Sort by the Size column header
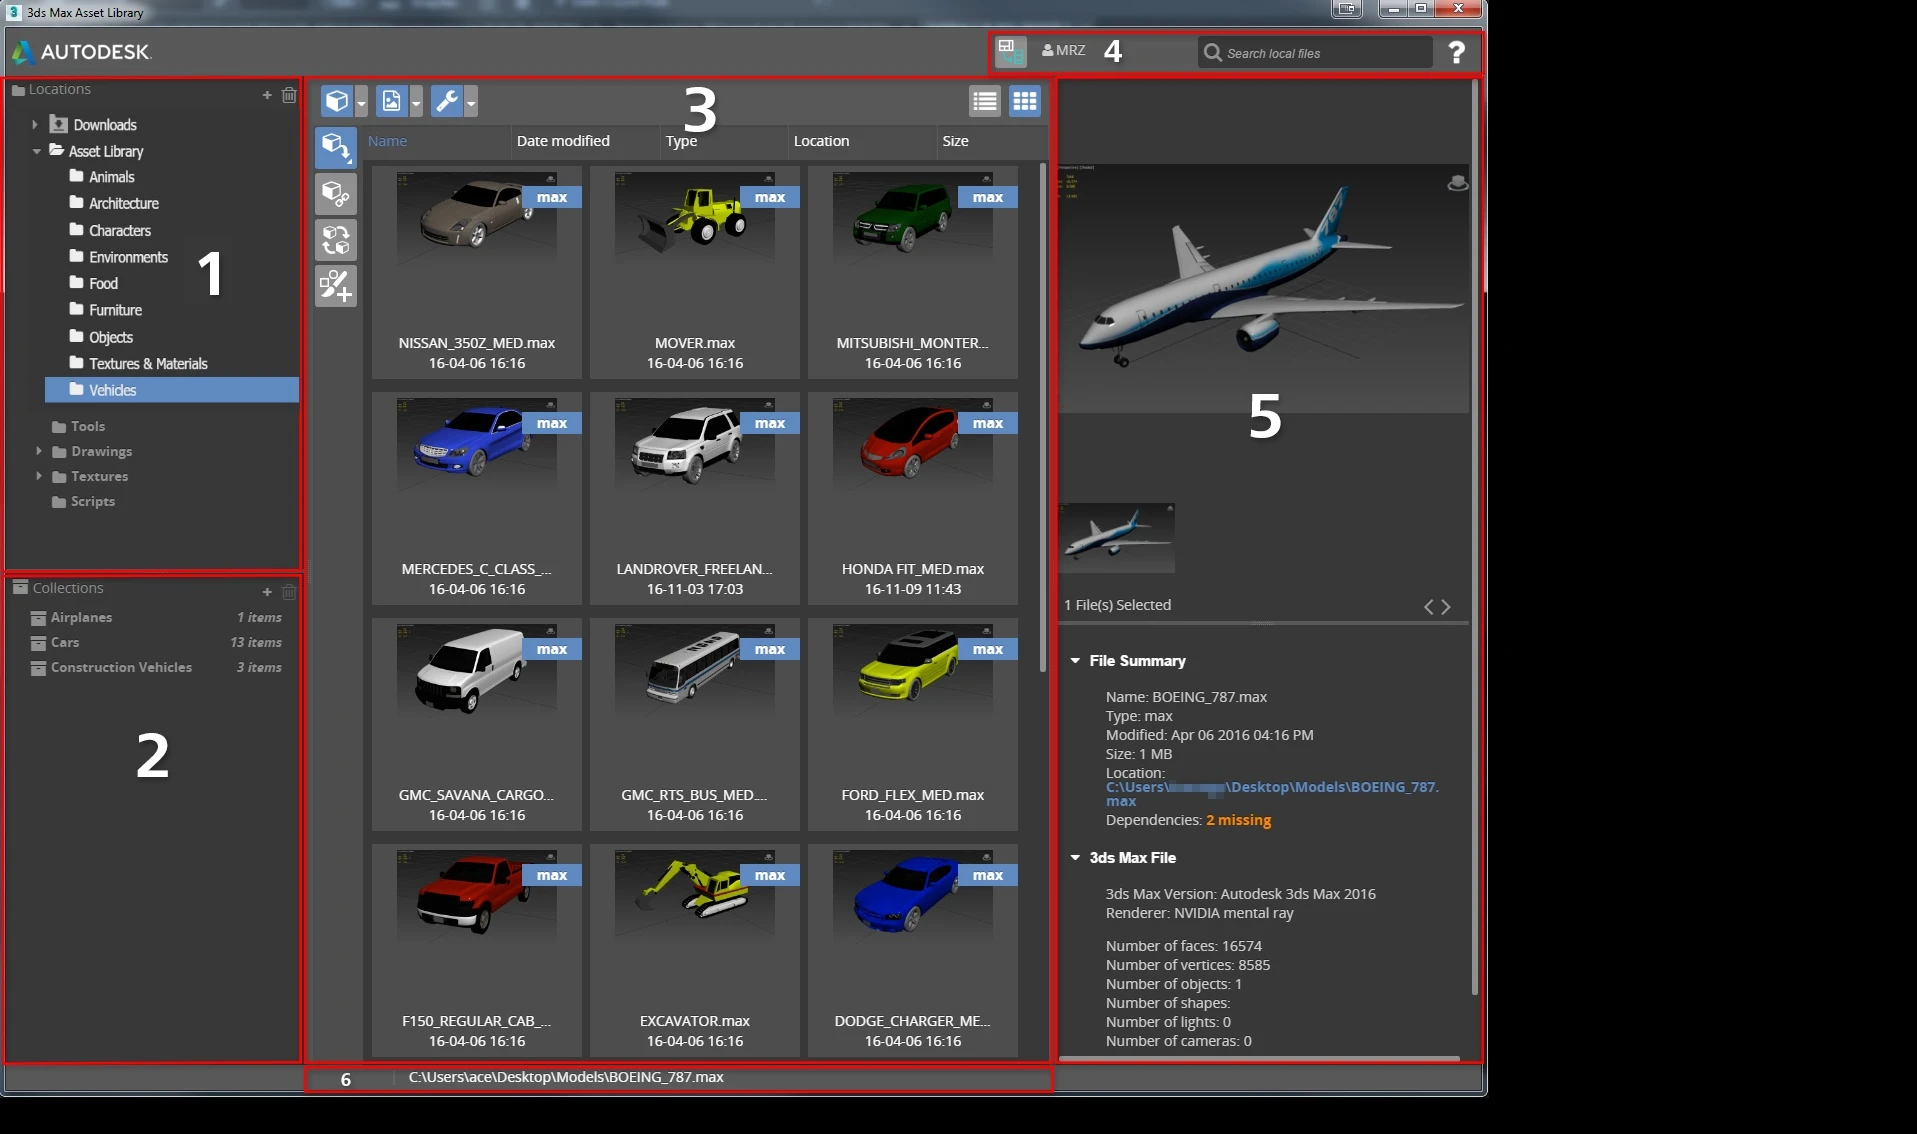Screen dimensions: 1917x1134 coord(955,141)
